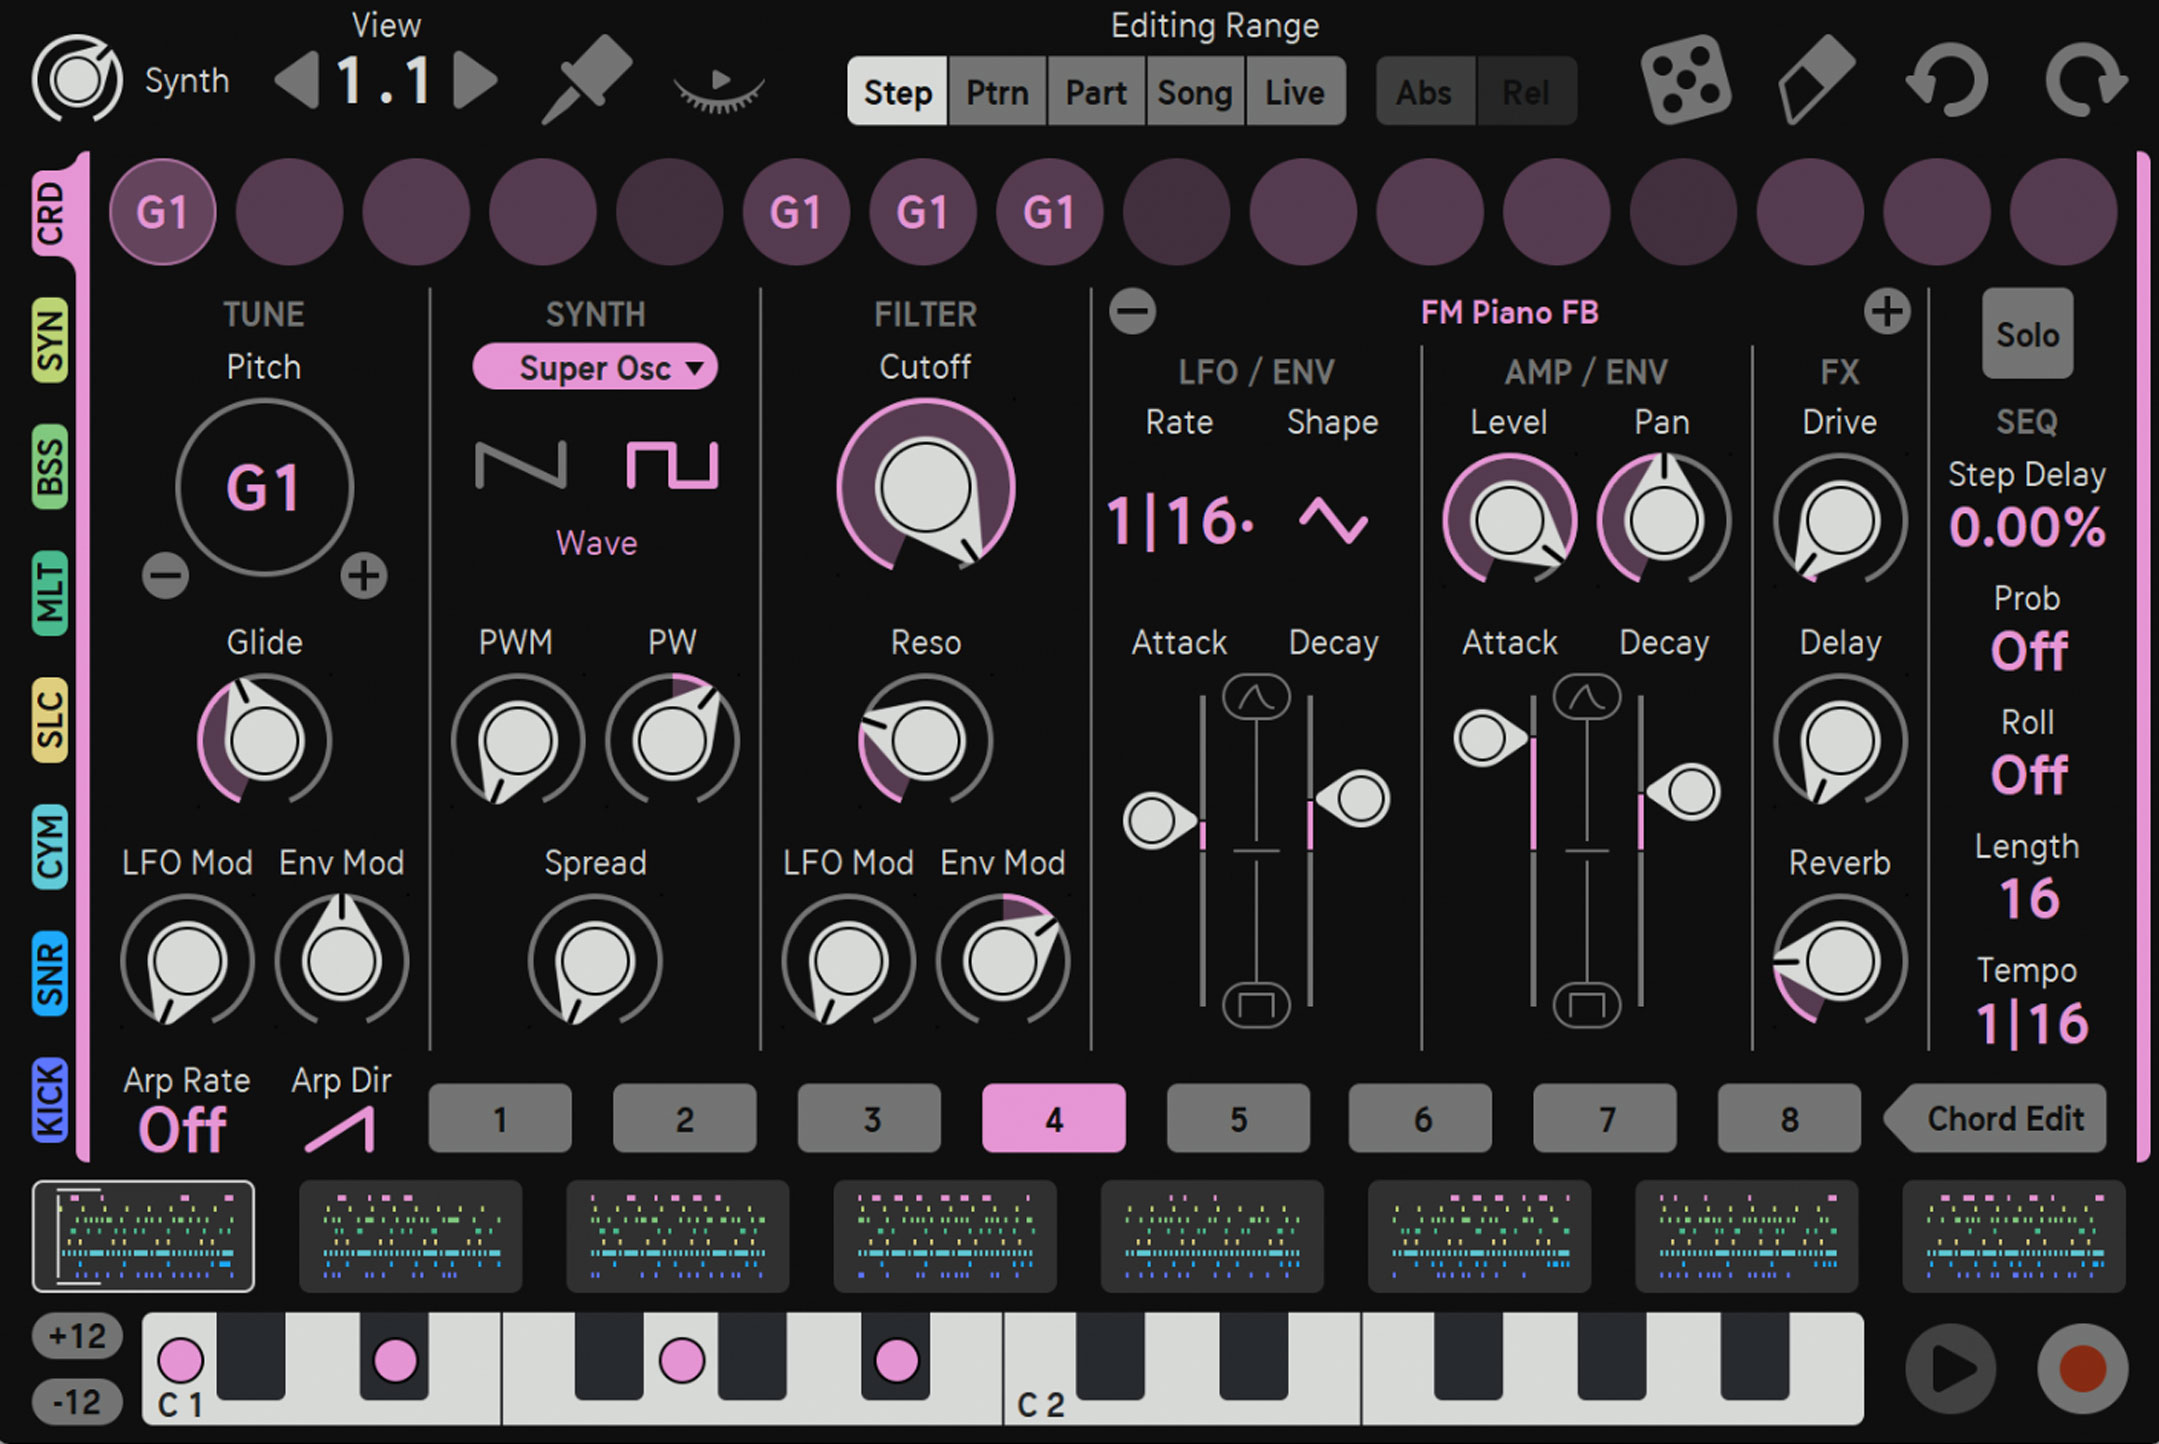Select the Song editing range tab
2159x1444 pixels.
coord(1194,92)
